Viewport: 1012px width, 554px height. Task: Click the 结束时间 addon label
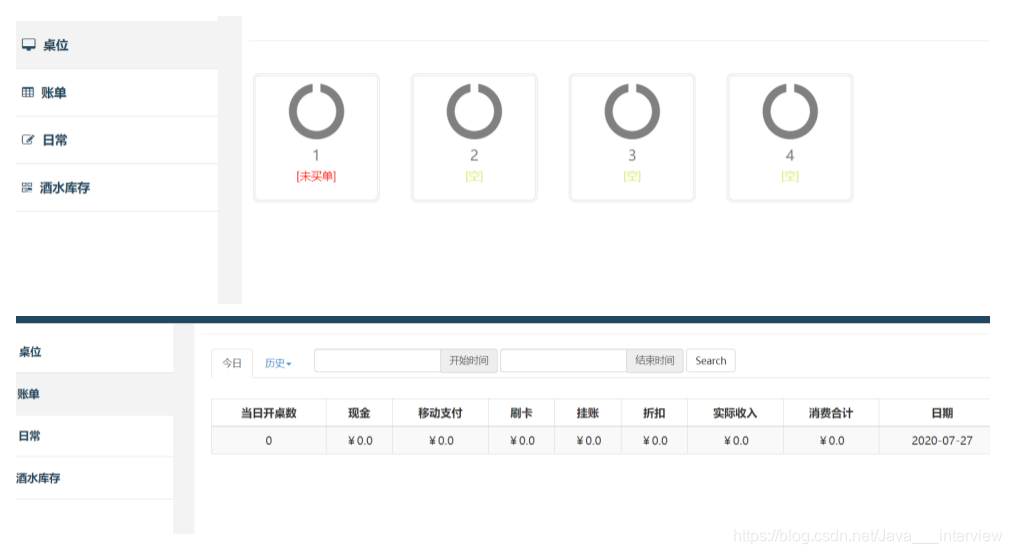[654, 360]
